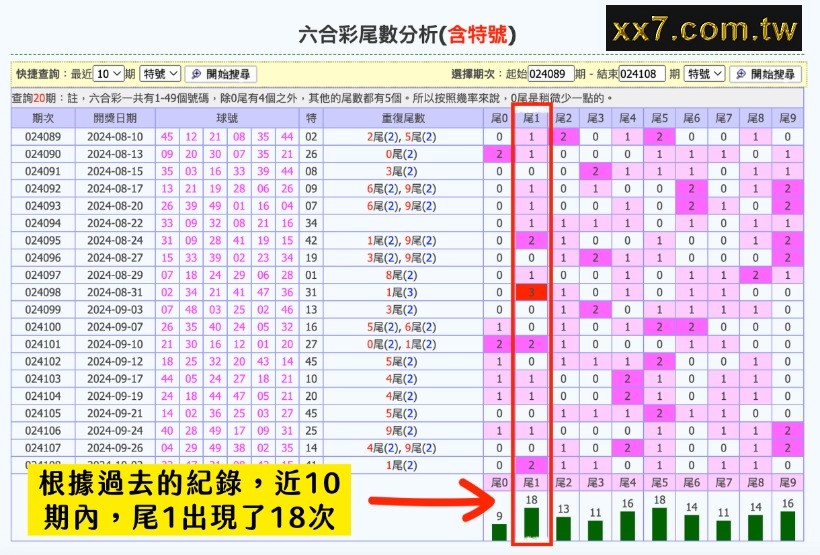Select the 尾0 column header

point(498,119)
